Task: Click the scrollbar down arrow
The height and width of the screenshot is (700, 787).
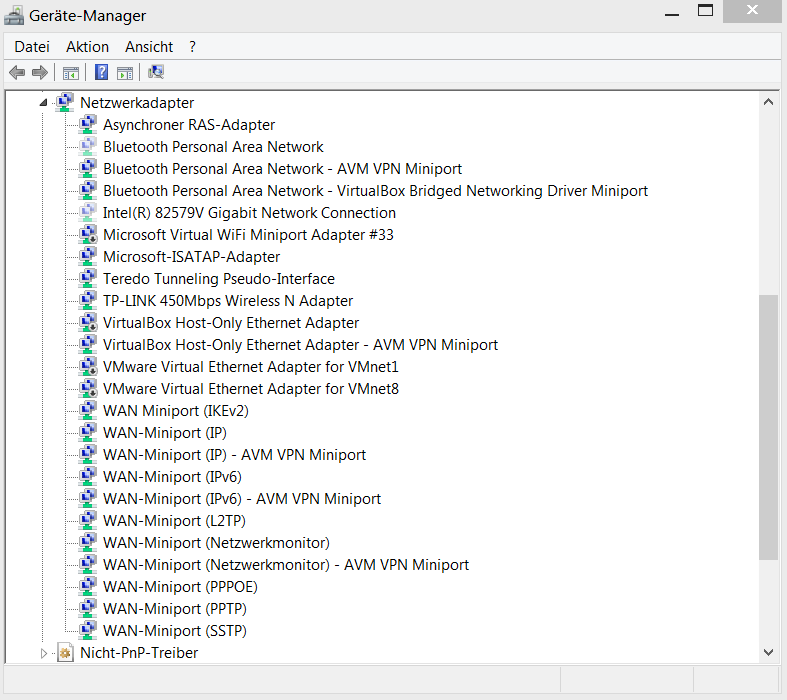Action: pyautogui.click(x=768, y=652)
